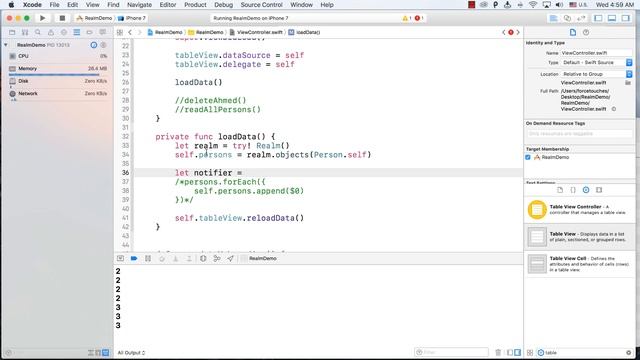Switch library to icon grid view

coord(530,352)
